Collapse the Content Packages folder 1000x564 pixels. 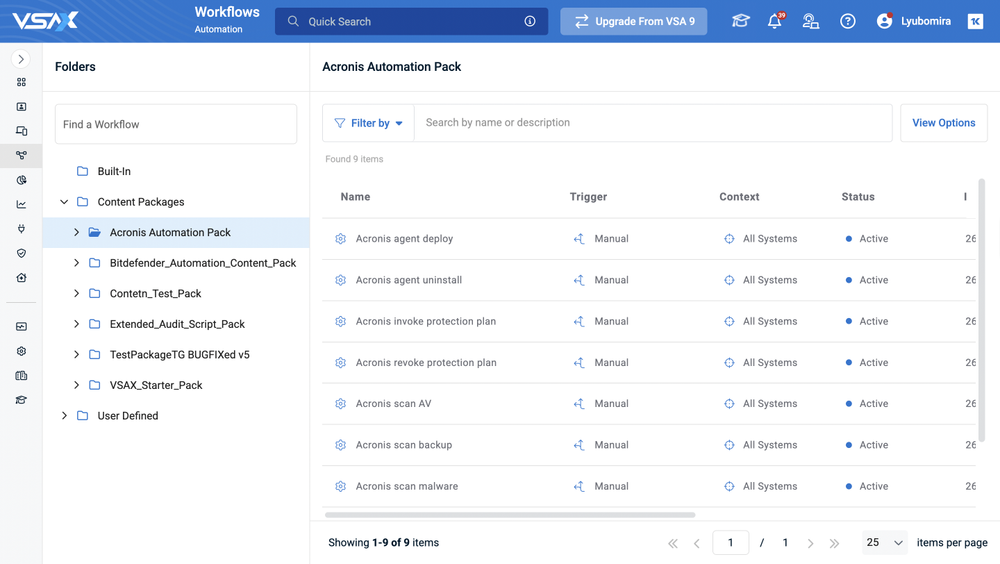tap(64, 202)
